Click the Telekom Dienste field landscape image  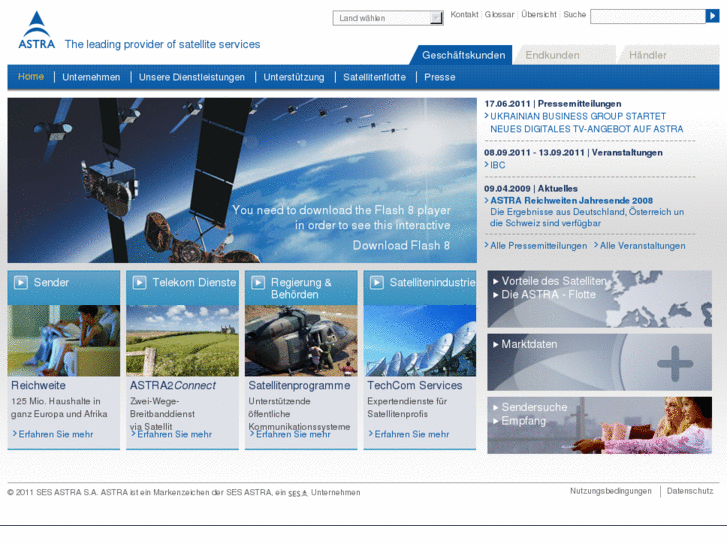click(x=182, y=340)
